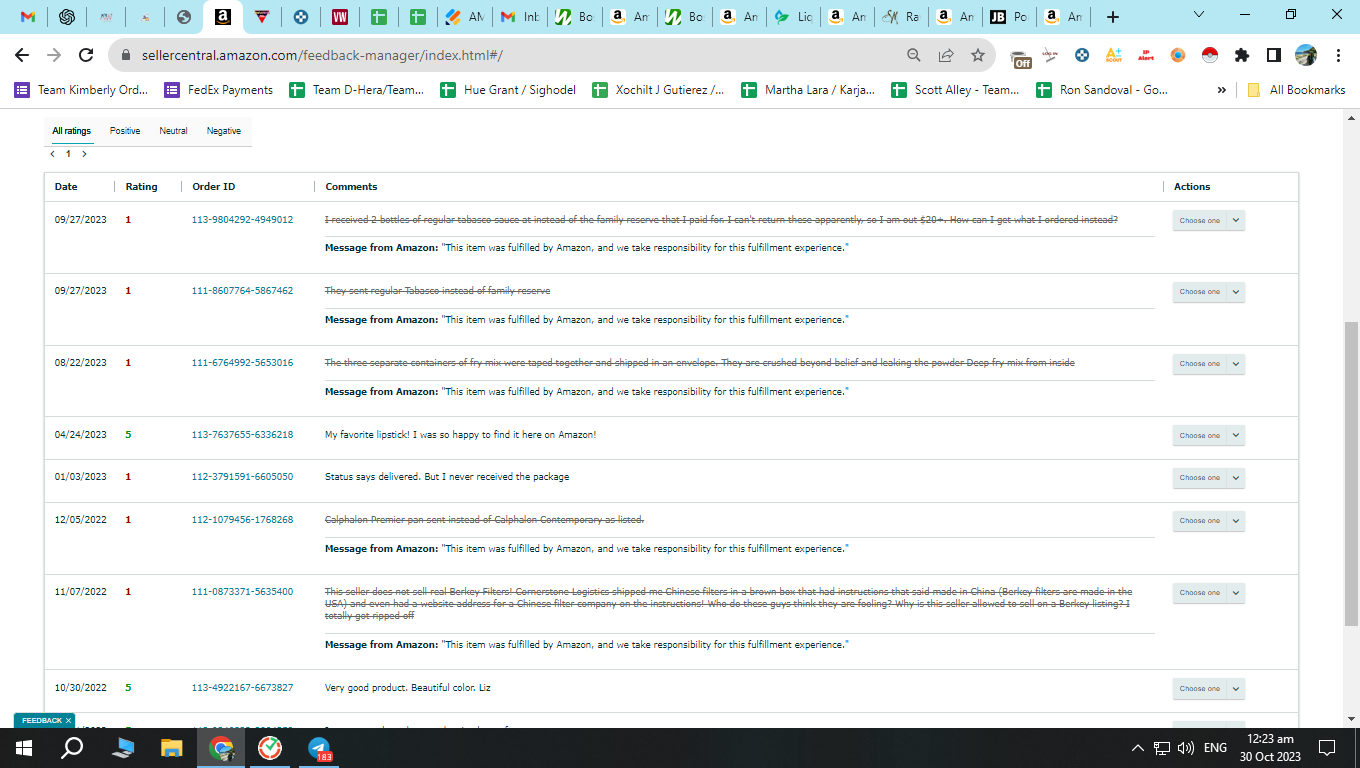
Task: Open Windows taskbar search
Action: [72, 748]
